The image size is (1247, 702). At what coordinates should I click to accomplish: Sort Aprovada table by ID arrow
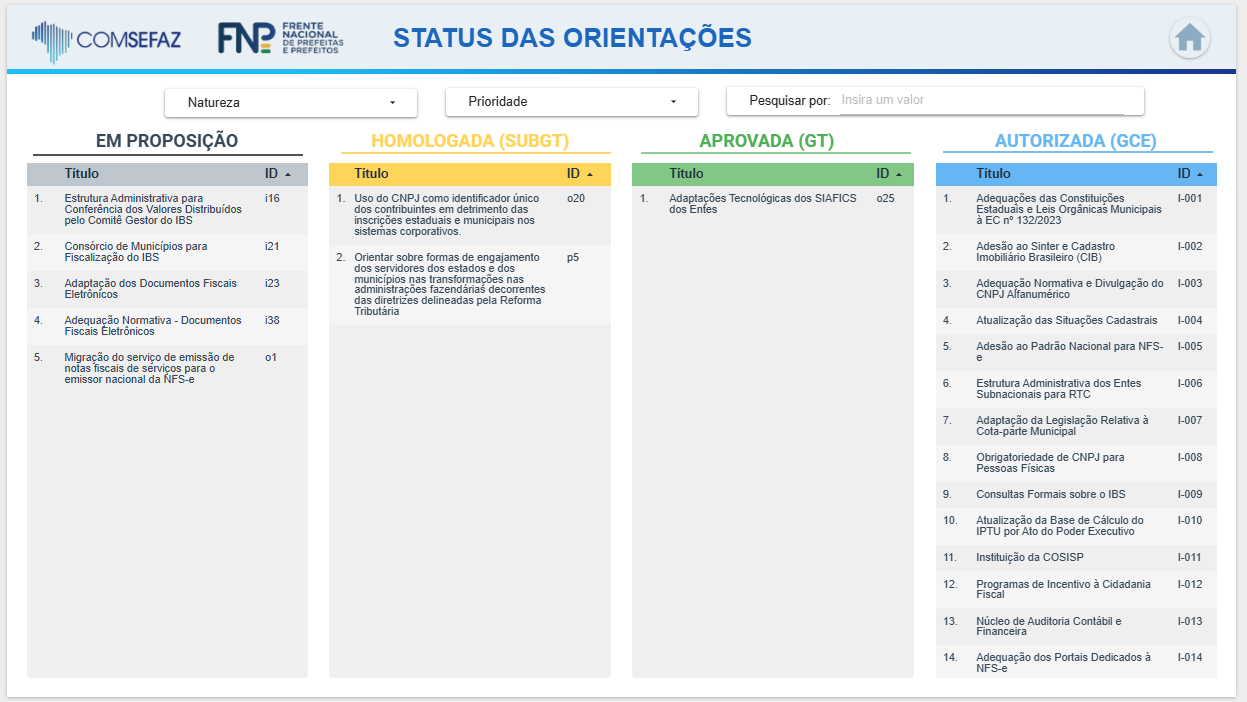click(899, 175)
